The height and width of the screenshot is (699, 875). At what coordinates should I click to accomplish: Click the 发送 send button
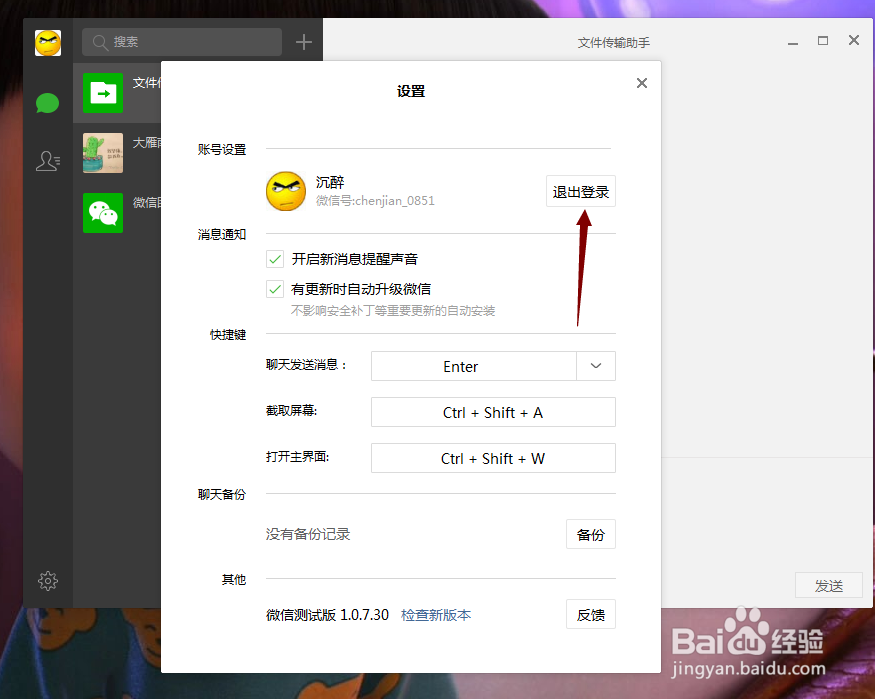click(x=829, y=585)
